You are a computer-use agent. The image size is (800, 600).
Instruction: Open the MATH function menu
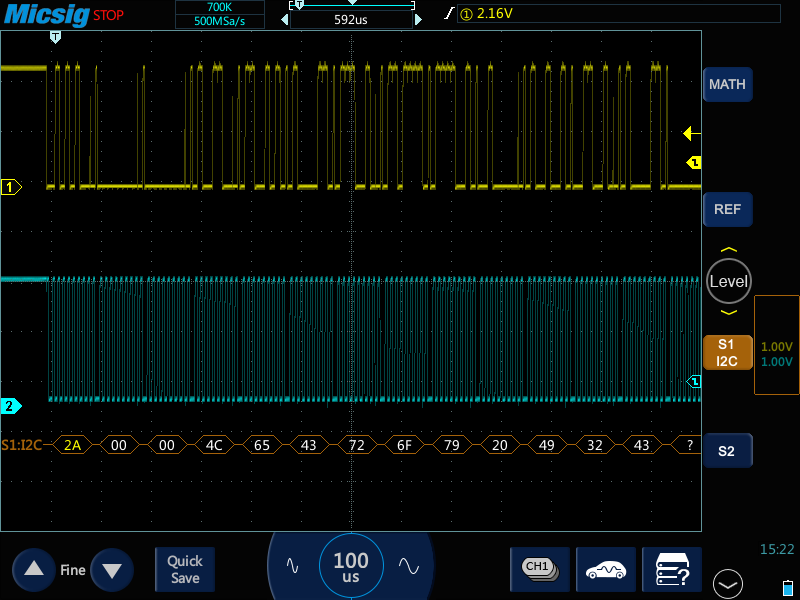[728, 84]
